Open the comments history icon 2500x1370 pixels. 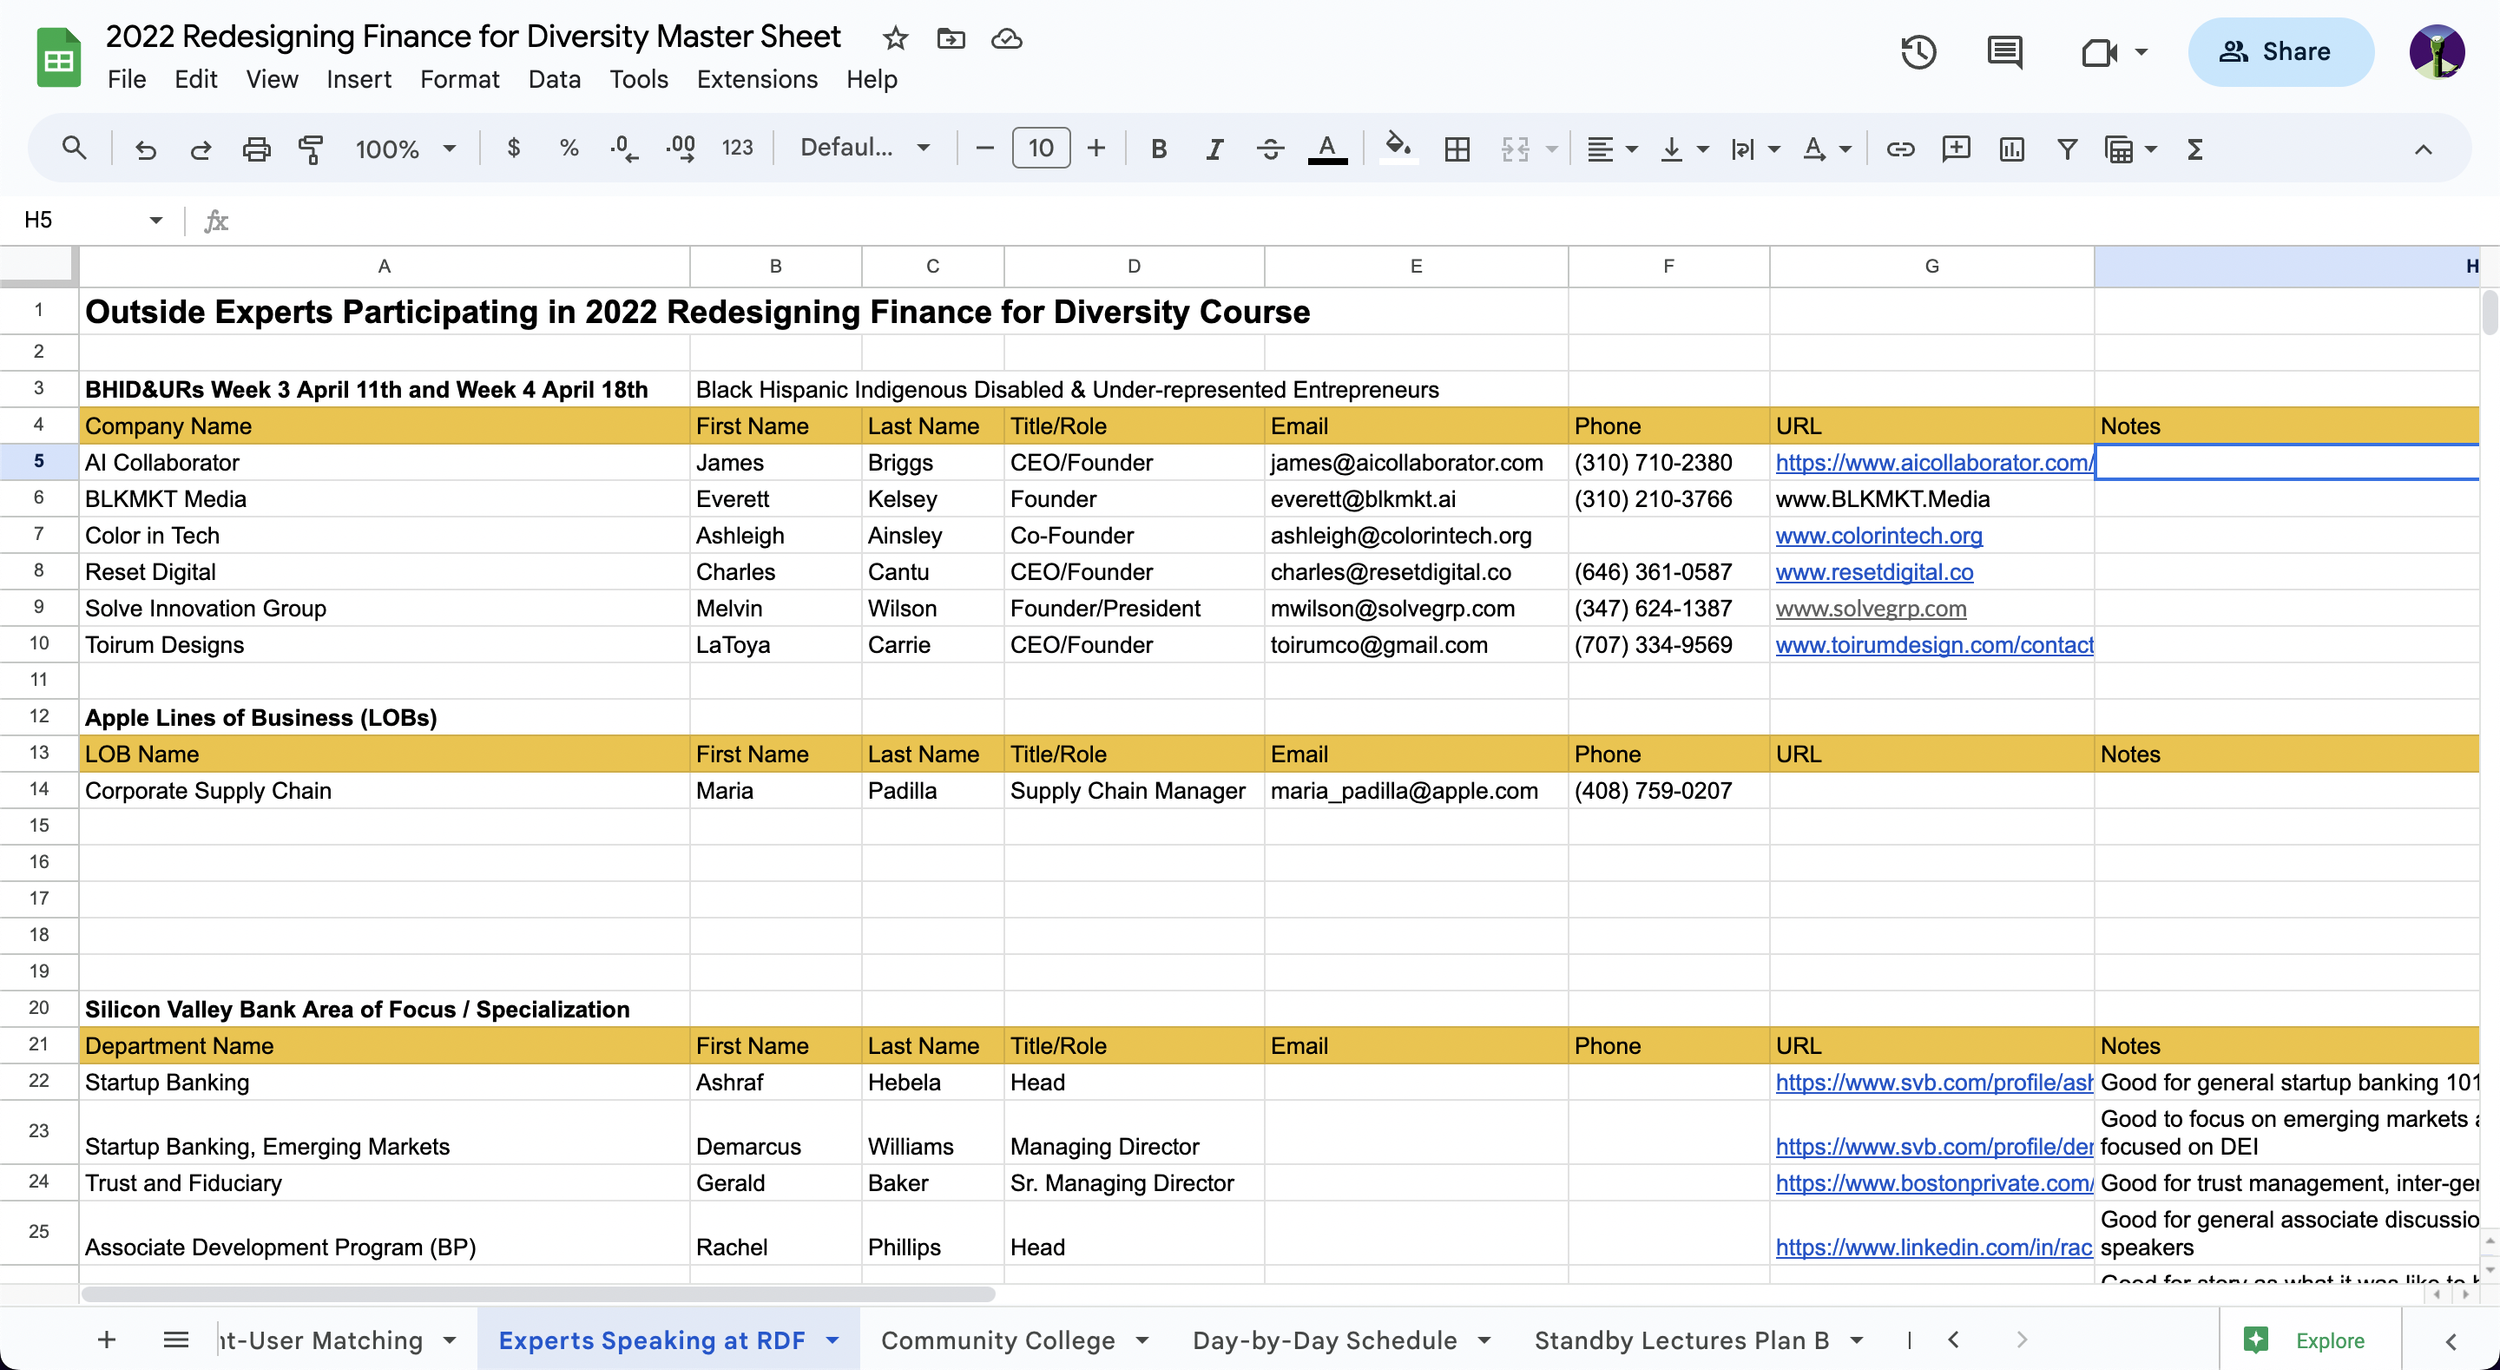(2005, 52)
